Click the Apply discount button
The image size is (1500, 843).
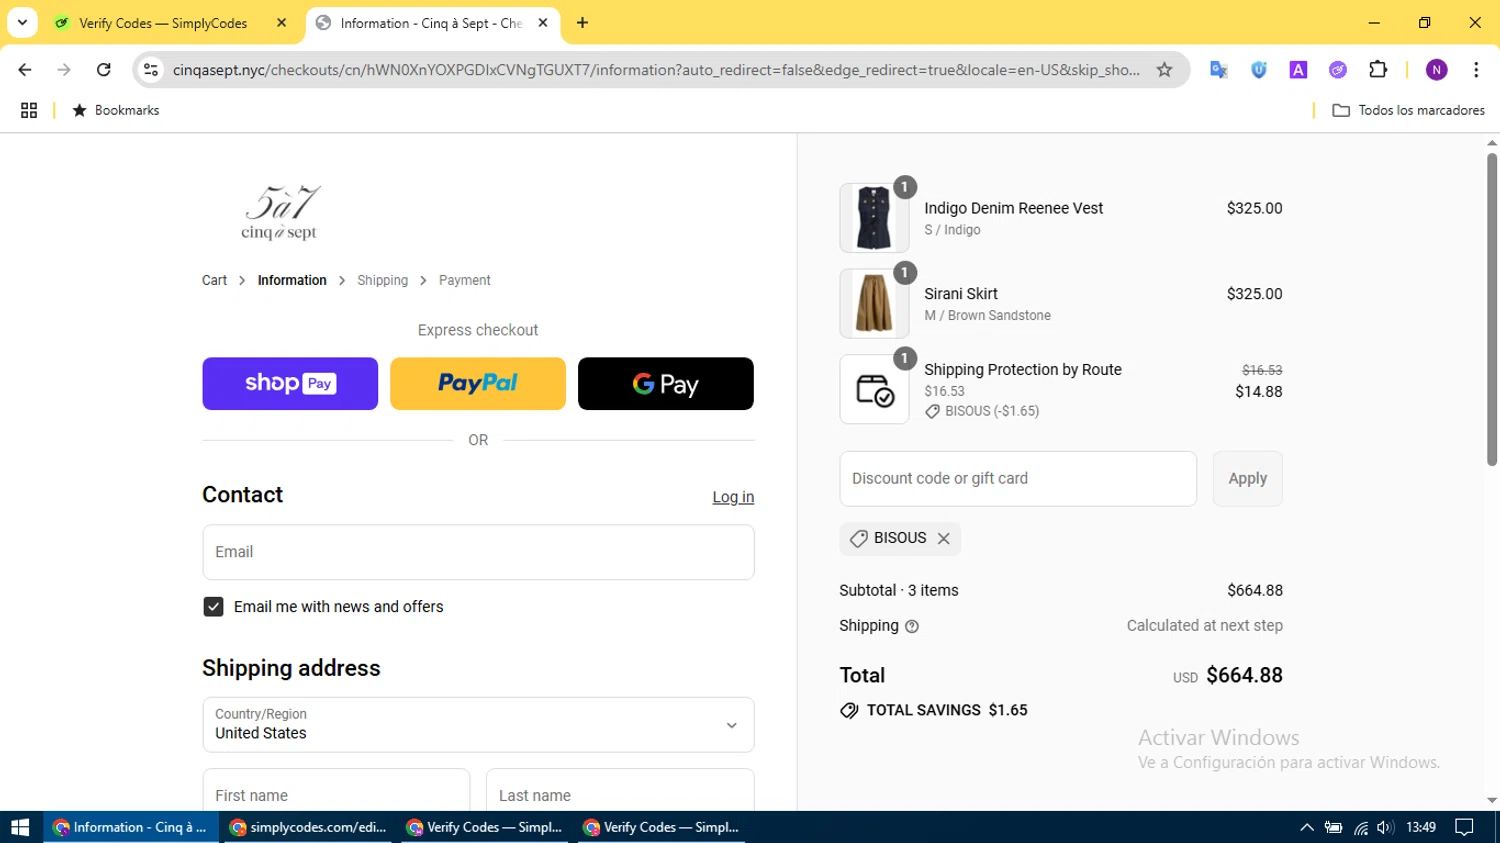coord(1247,479)
